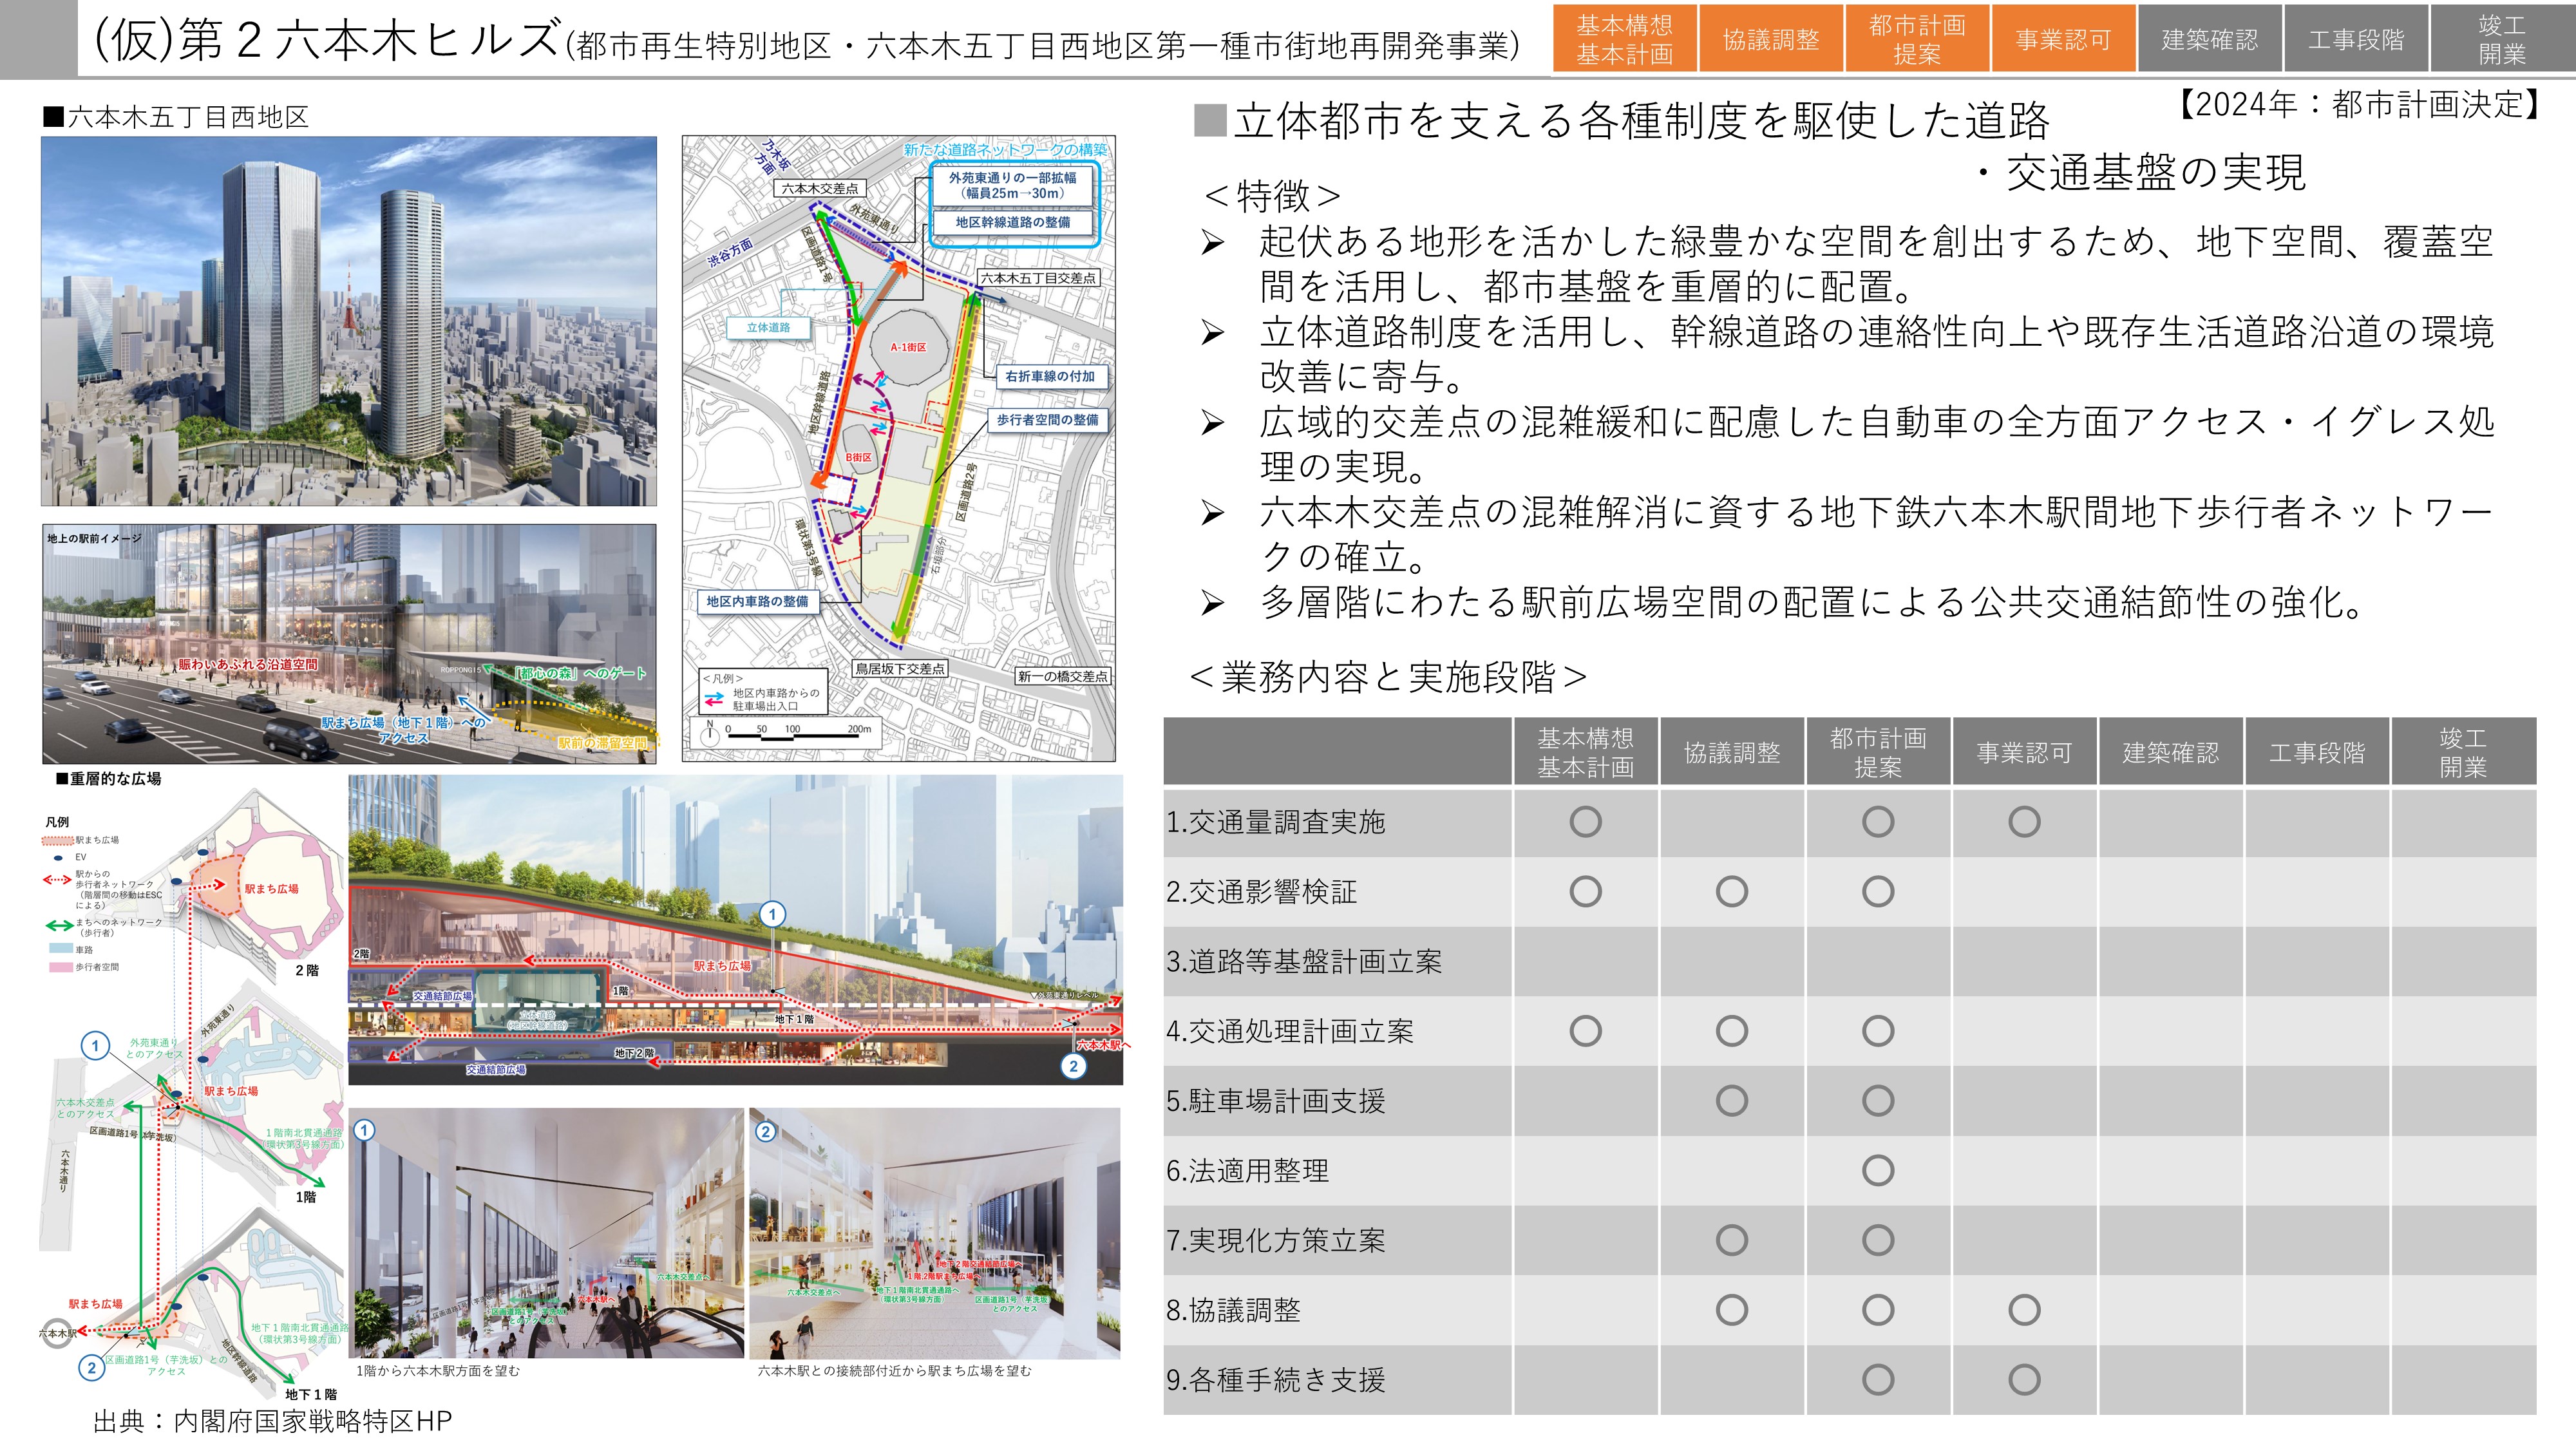Click the interior rendering captioned 1階から六本木駅方面を望む

(x=546, y=1232)
